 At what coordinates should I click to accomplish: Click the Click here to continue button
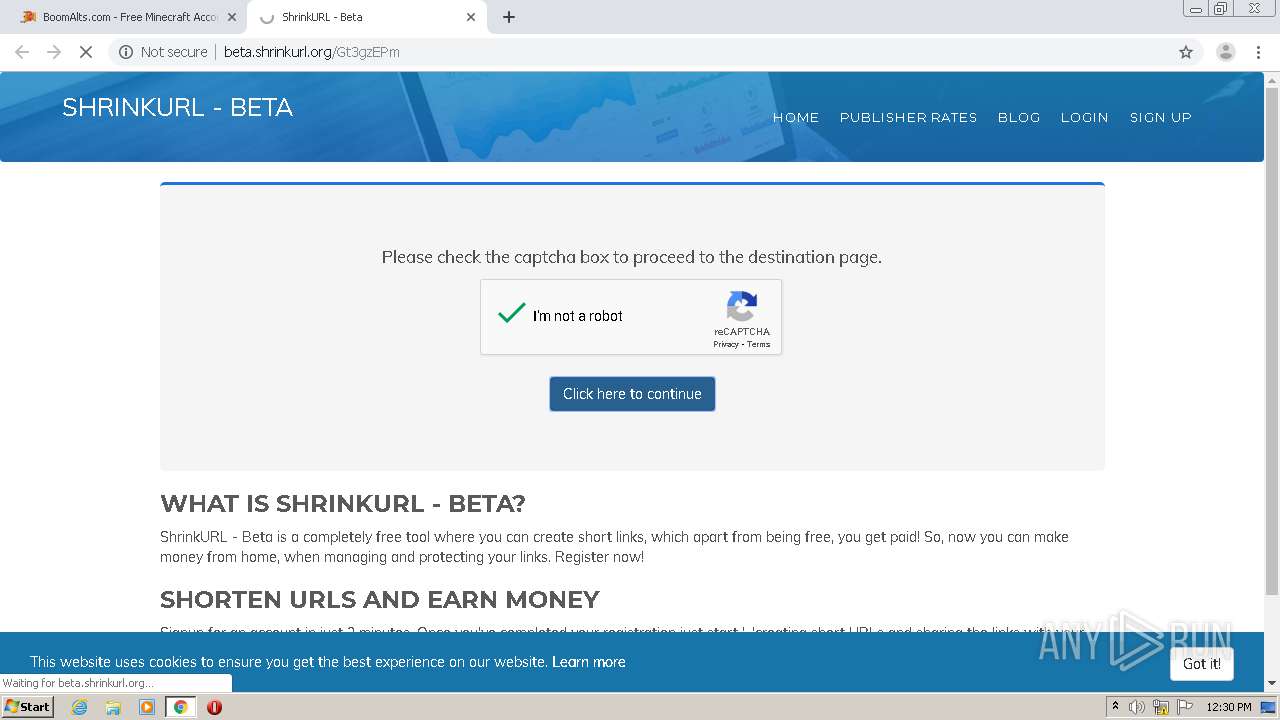[632, 394]
